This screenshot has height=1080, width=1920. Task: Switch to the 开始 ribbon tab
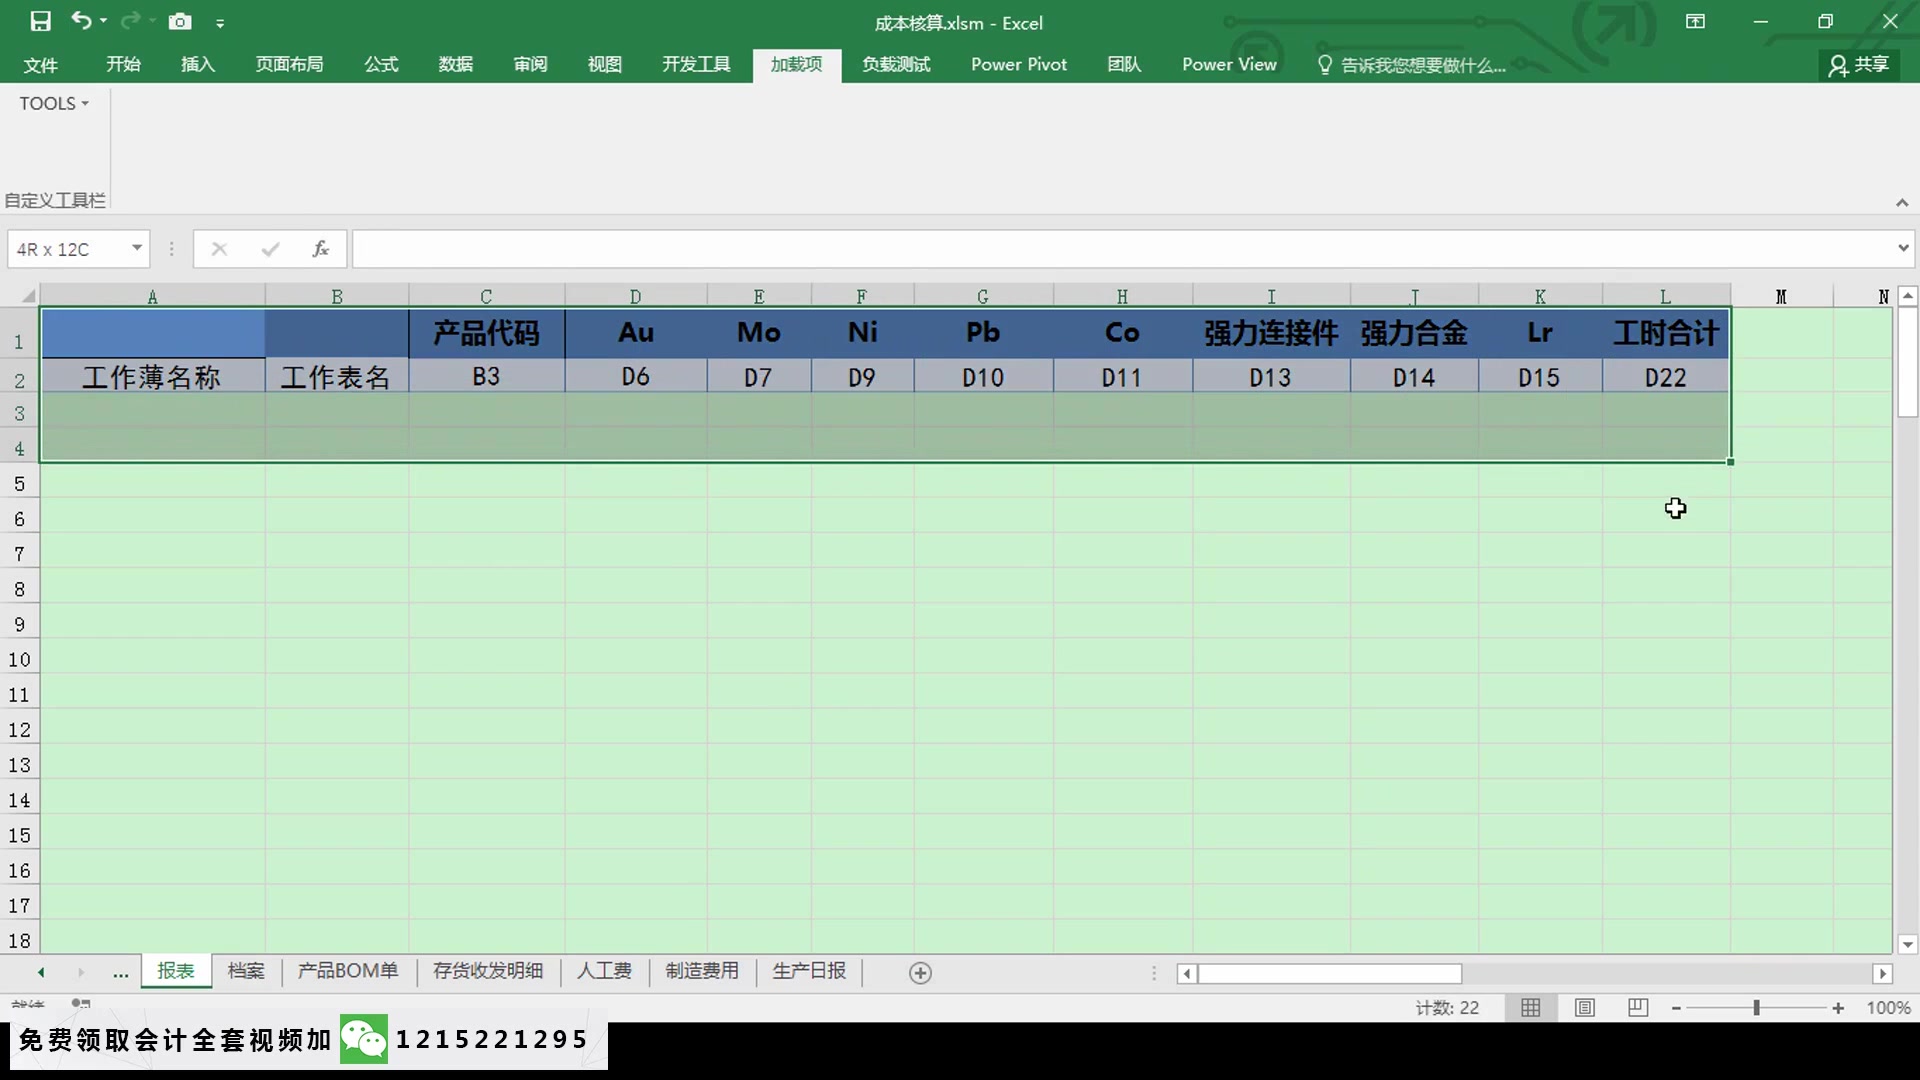123,64
